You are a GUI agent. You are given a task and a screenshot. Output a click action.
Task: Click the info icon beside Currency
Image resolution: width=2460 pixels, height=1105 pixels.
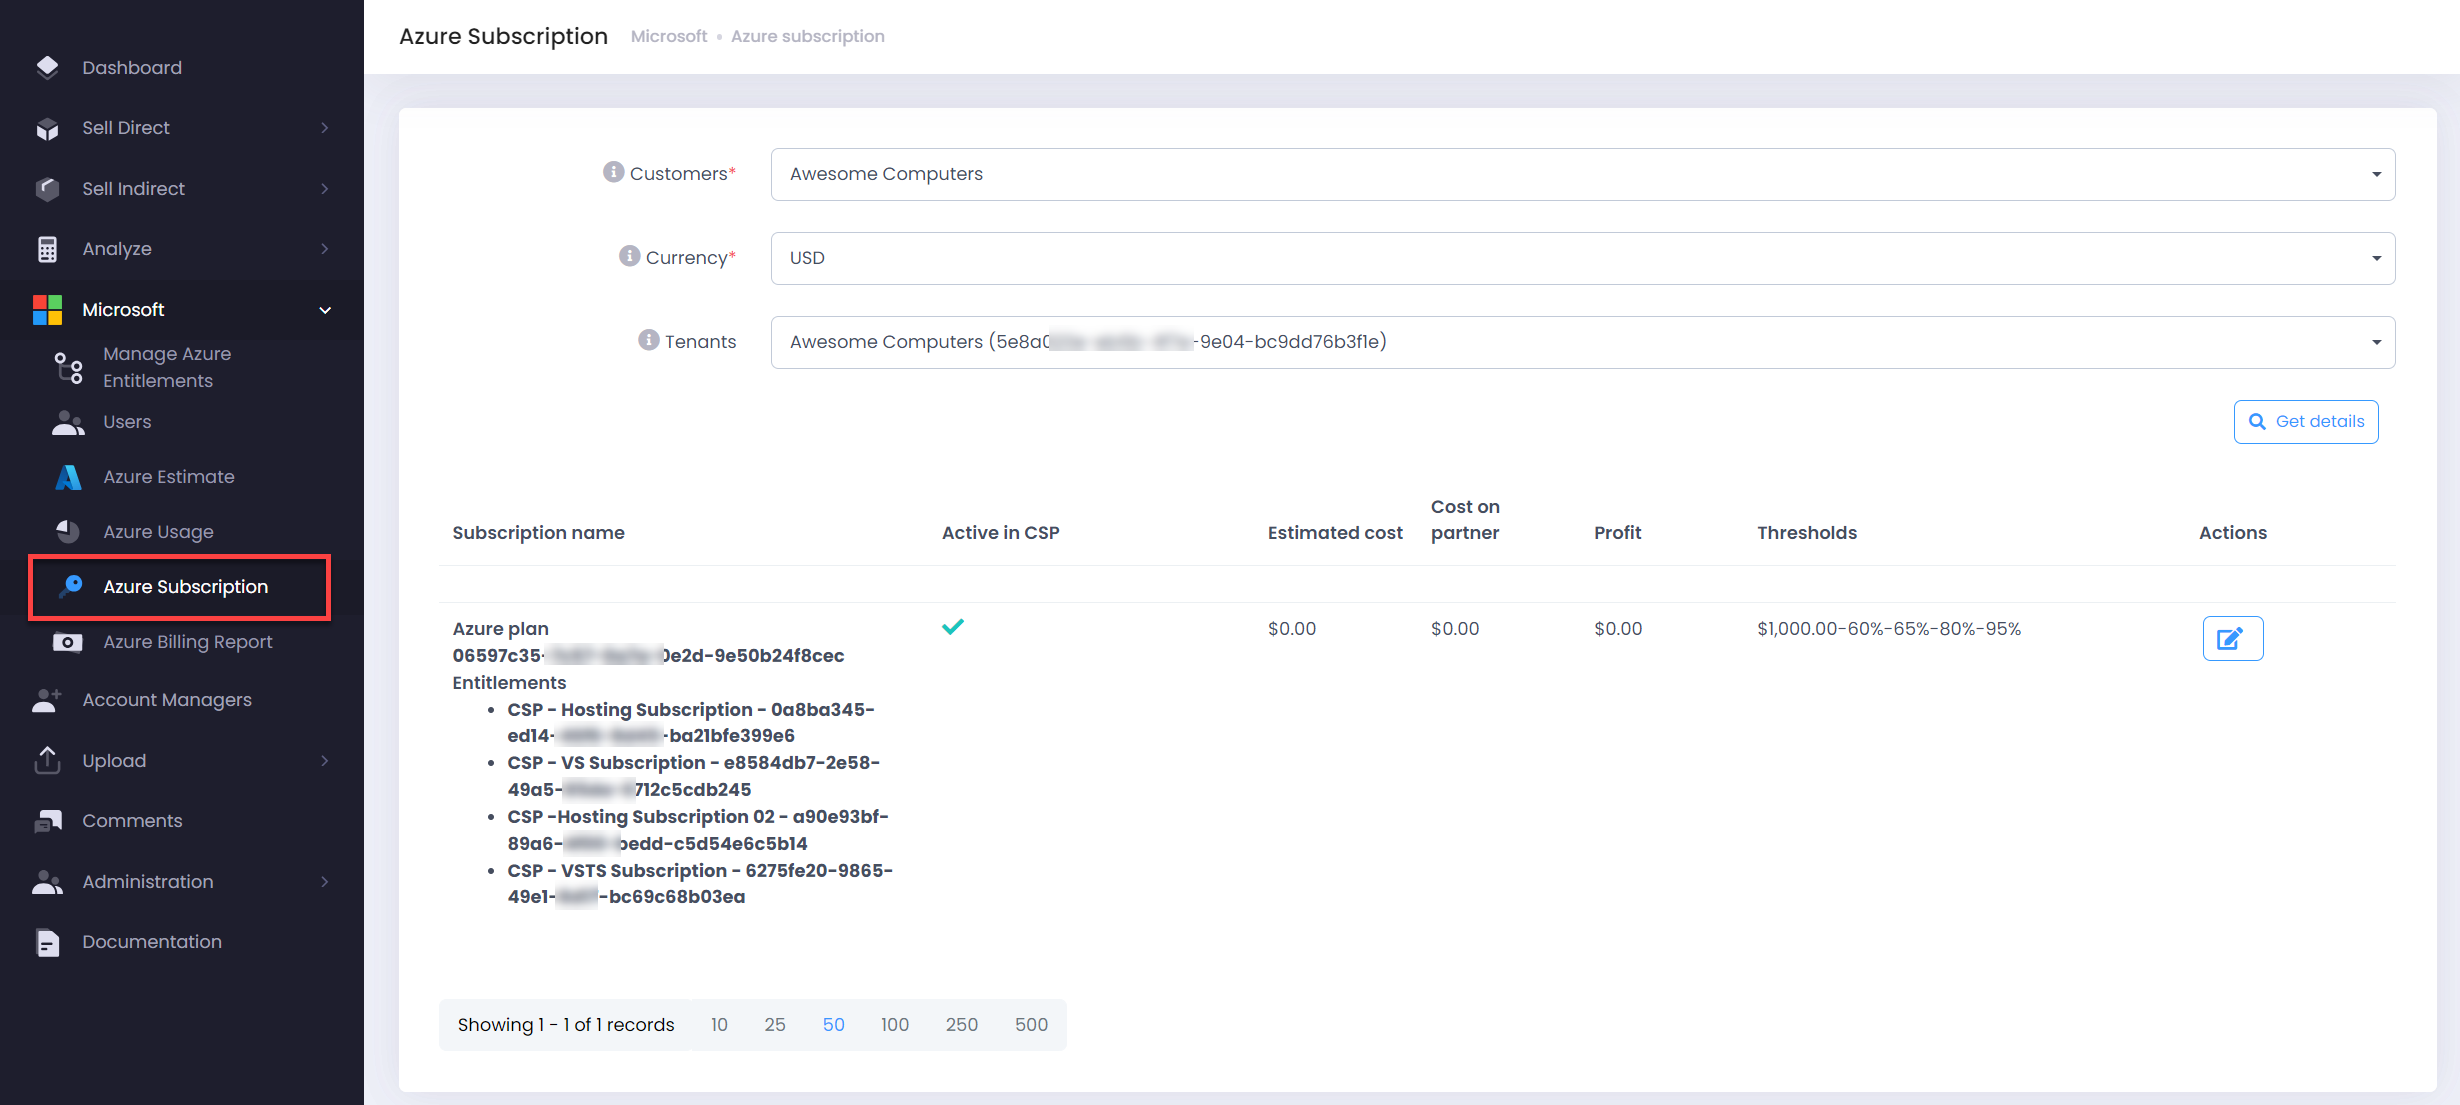[x=629, y=256]
